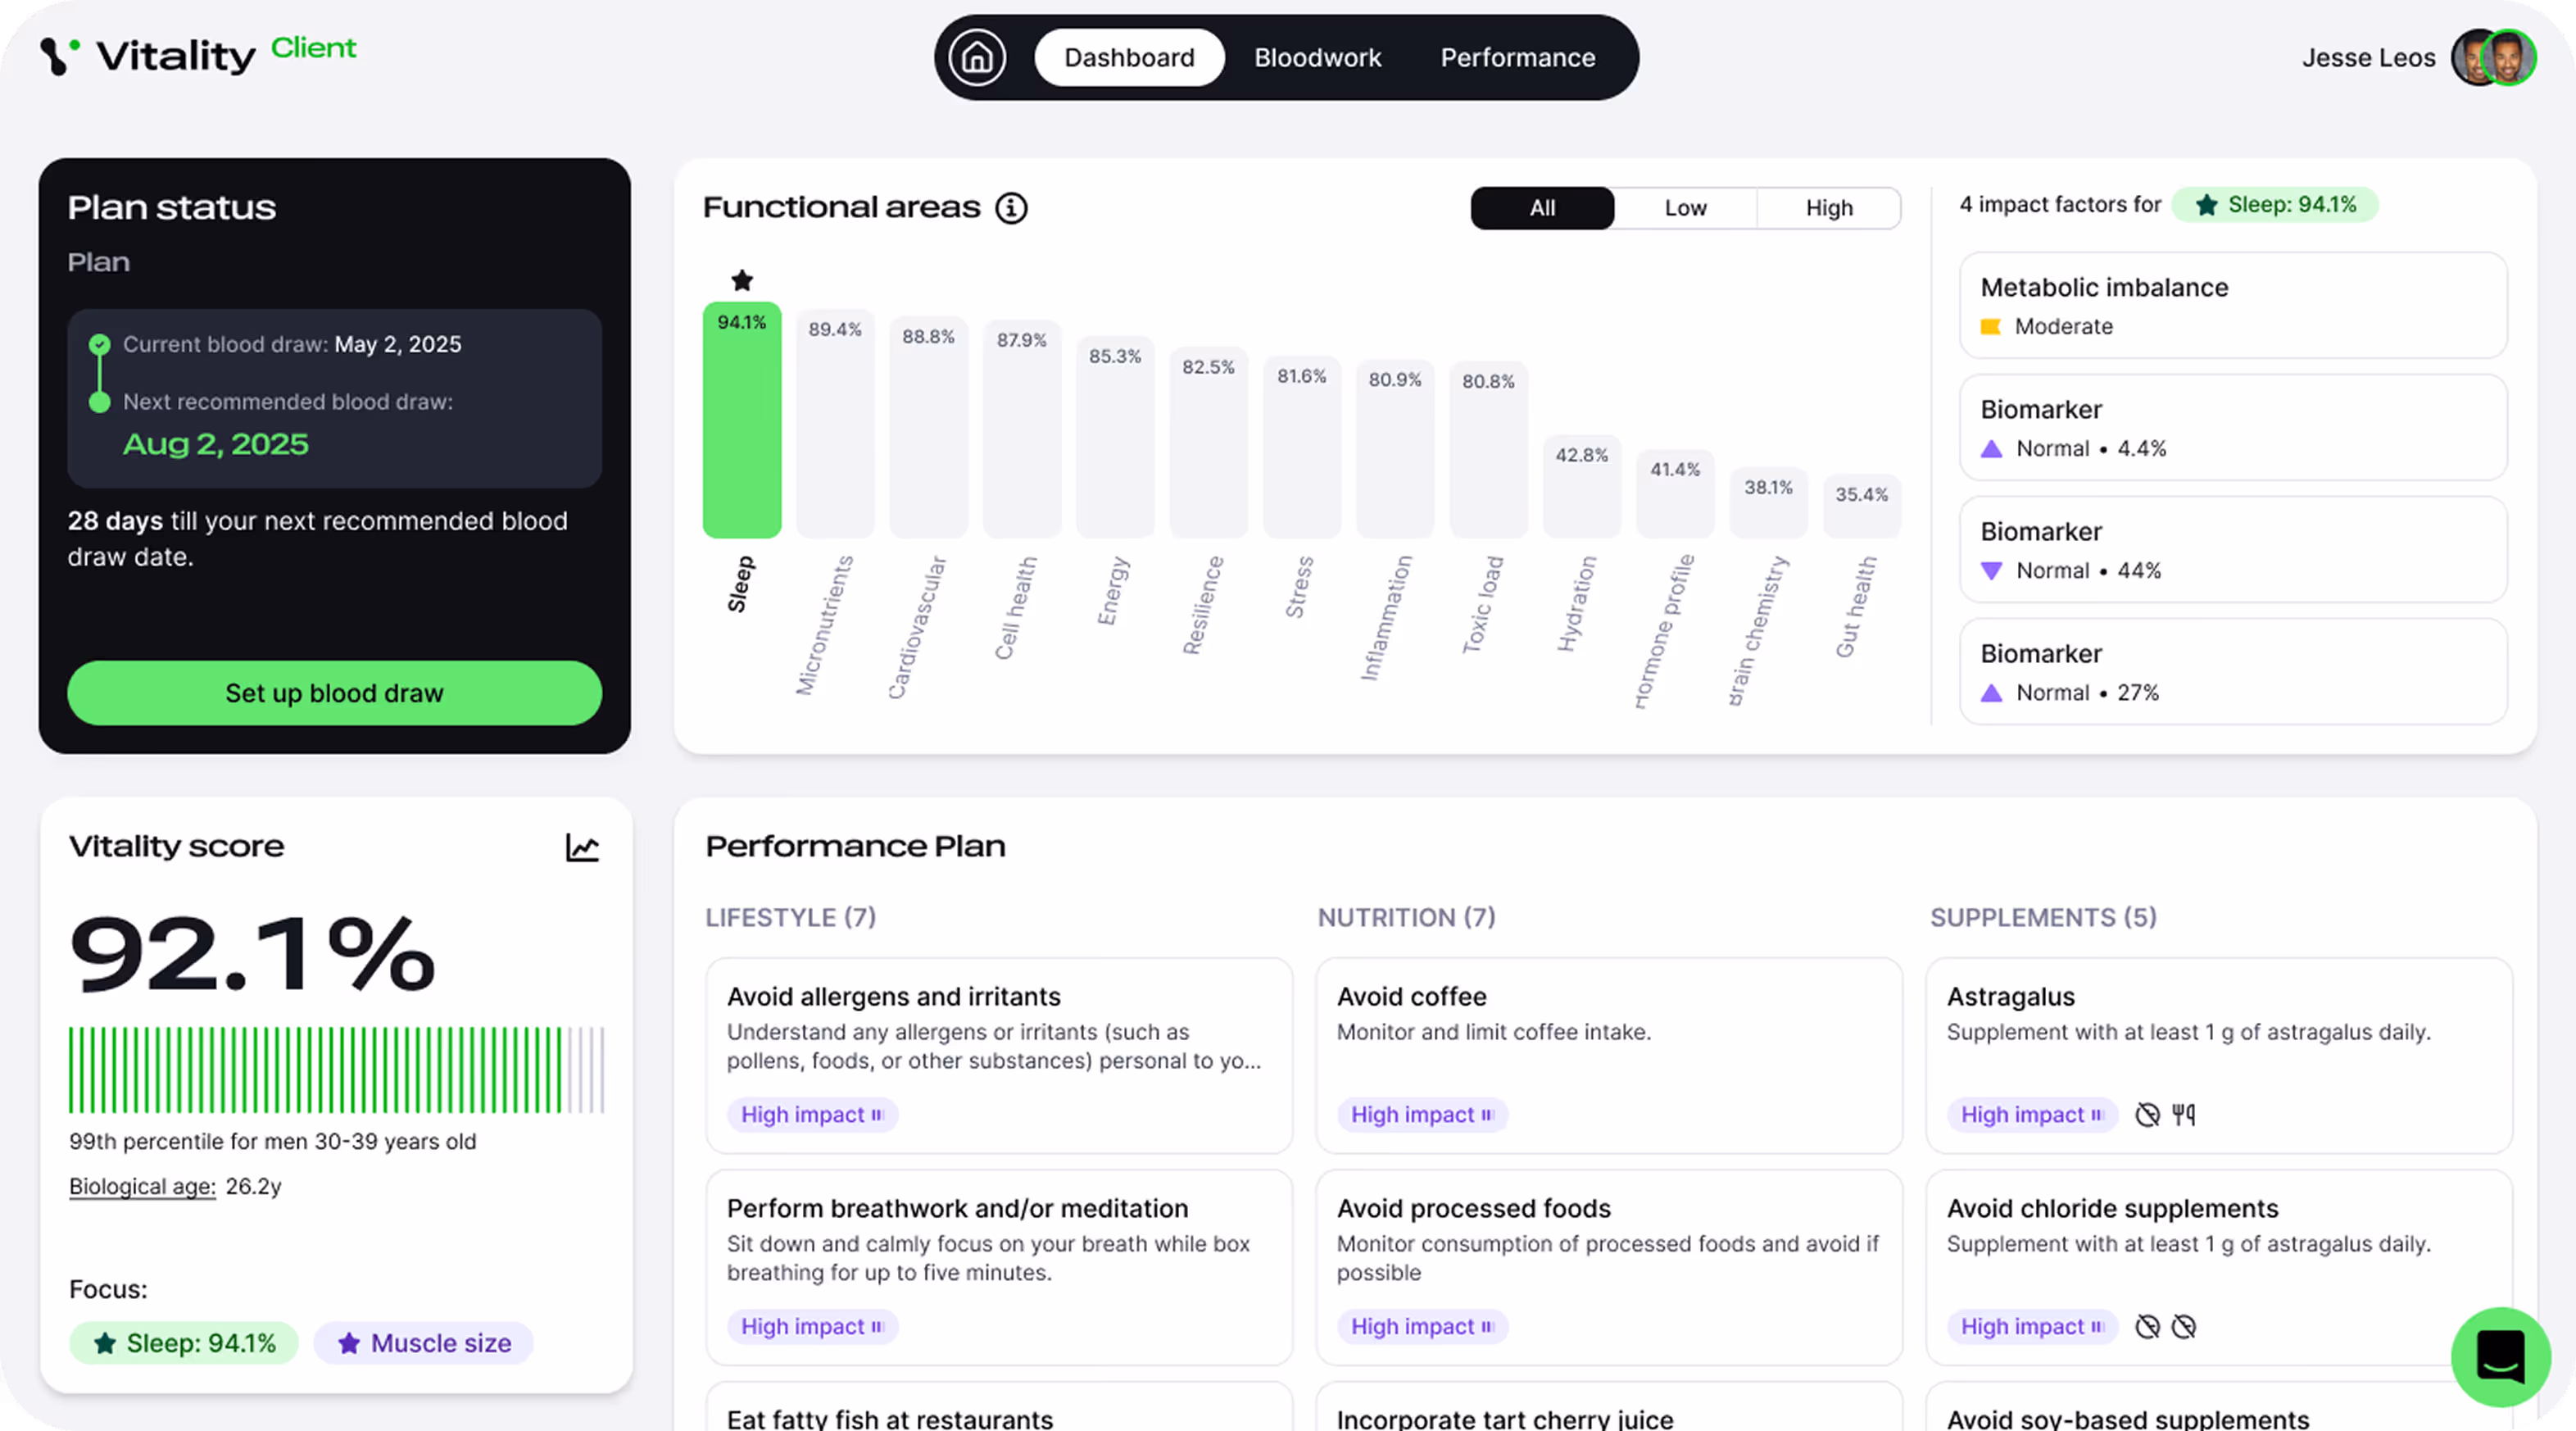2576x1431 pixels.
Task: Select the Resilience 82.5% bar
Action: coord(1208,442)
